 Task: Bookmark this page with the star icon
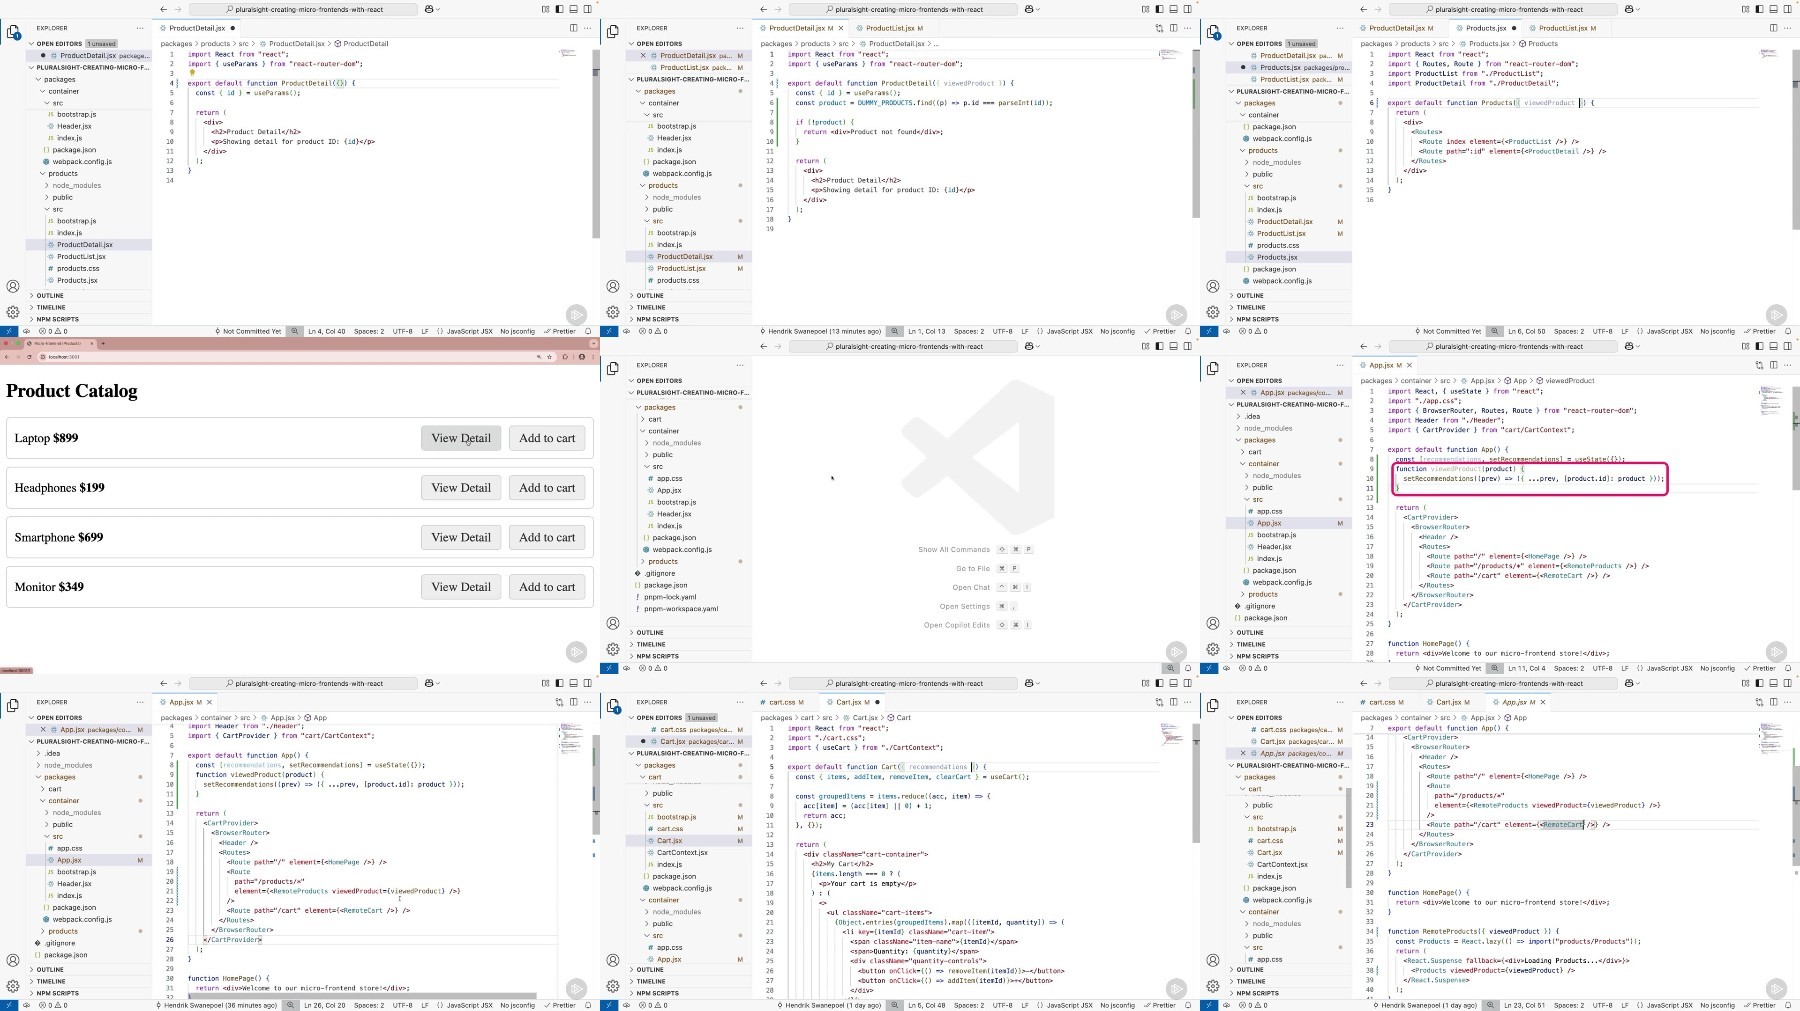549,357
